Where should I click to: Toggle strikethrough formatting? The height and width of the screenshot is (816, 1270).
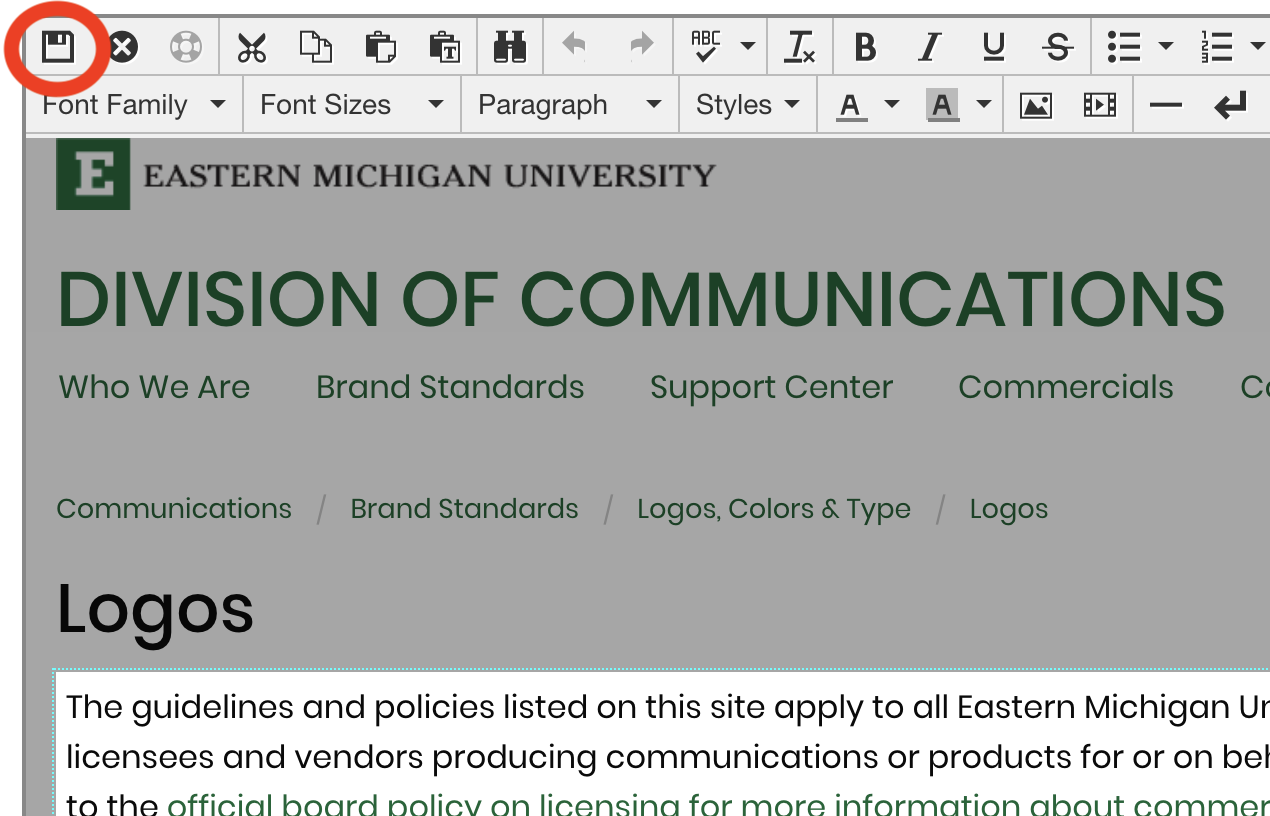tap(1057, 47)
